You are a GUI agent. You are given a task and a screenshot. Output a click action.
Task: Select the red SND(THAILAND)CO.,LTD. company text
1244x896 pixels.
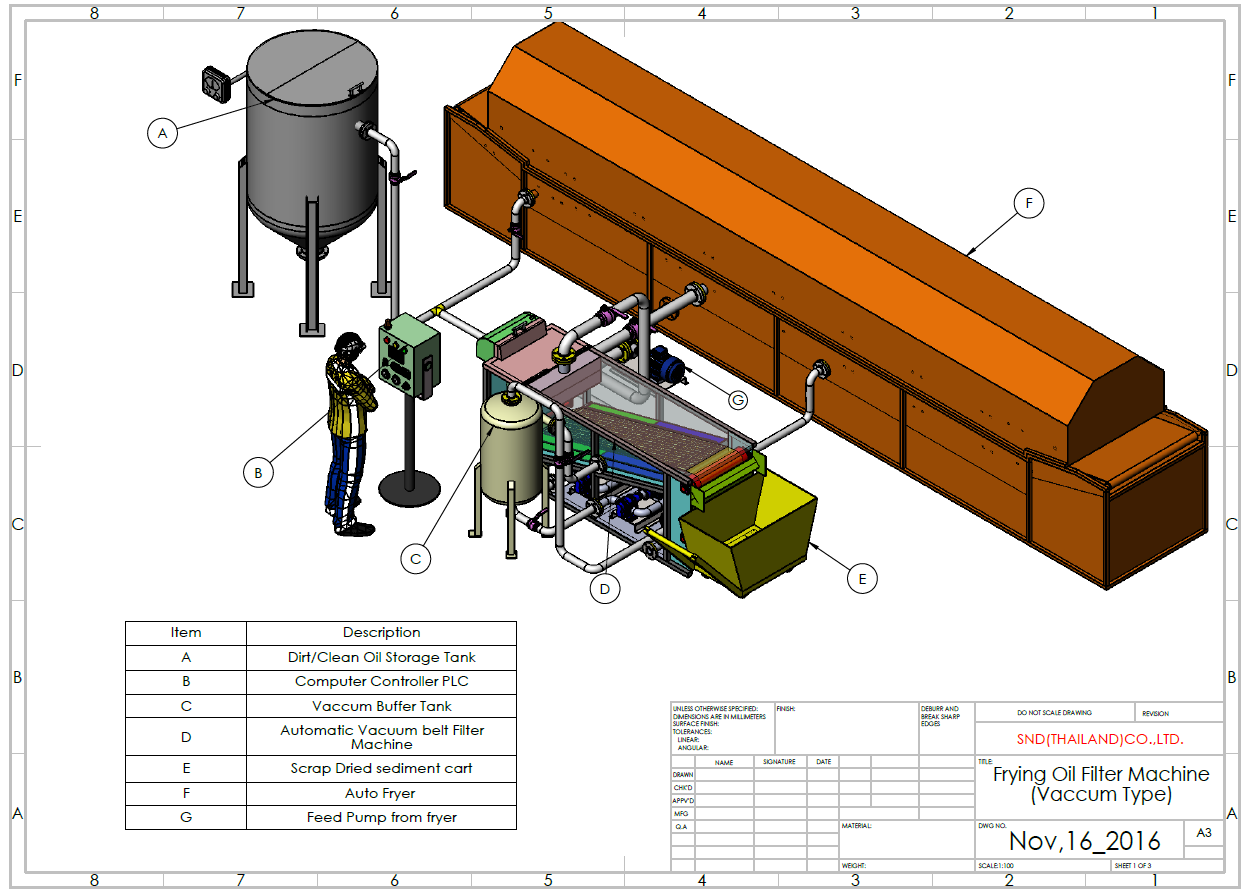tap(1099, 740)
